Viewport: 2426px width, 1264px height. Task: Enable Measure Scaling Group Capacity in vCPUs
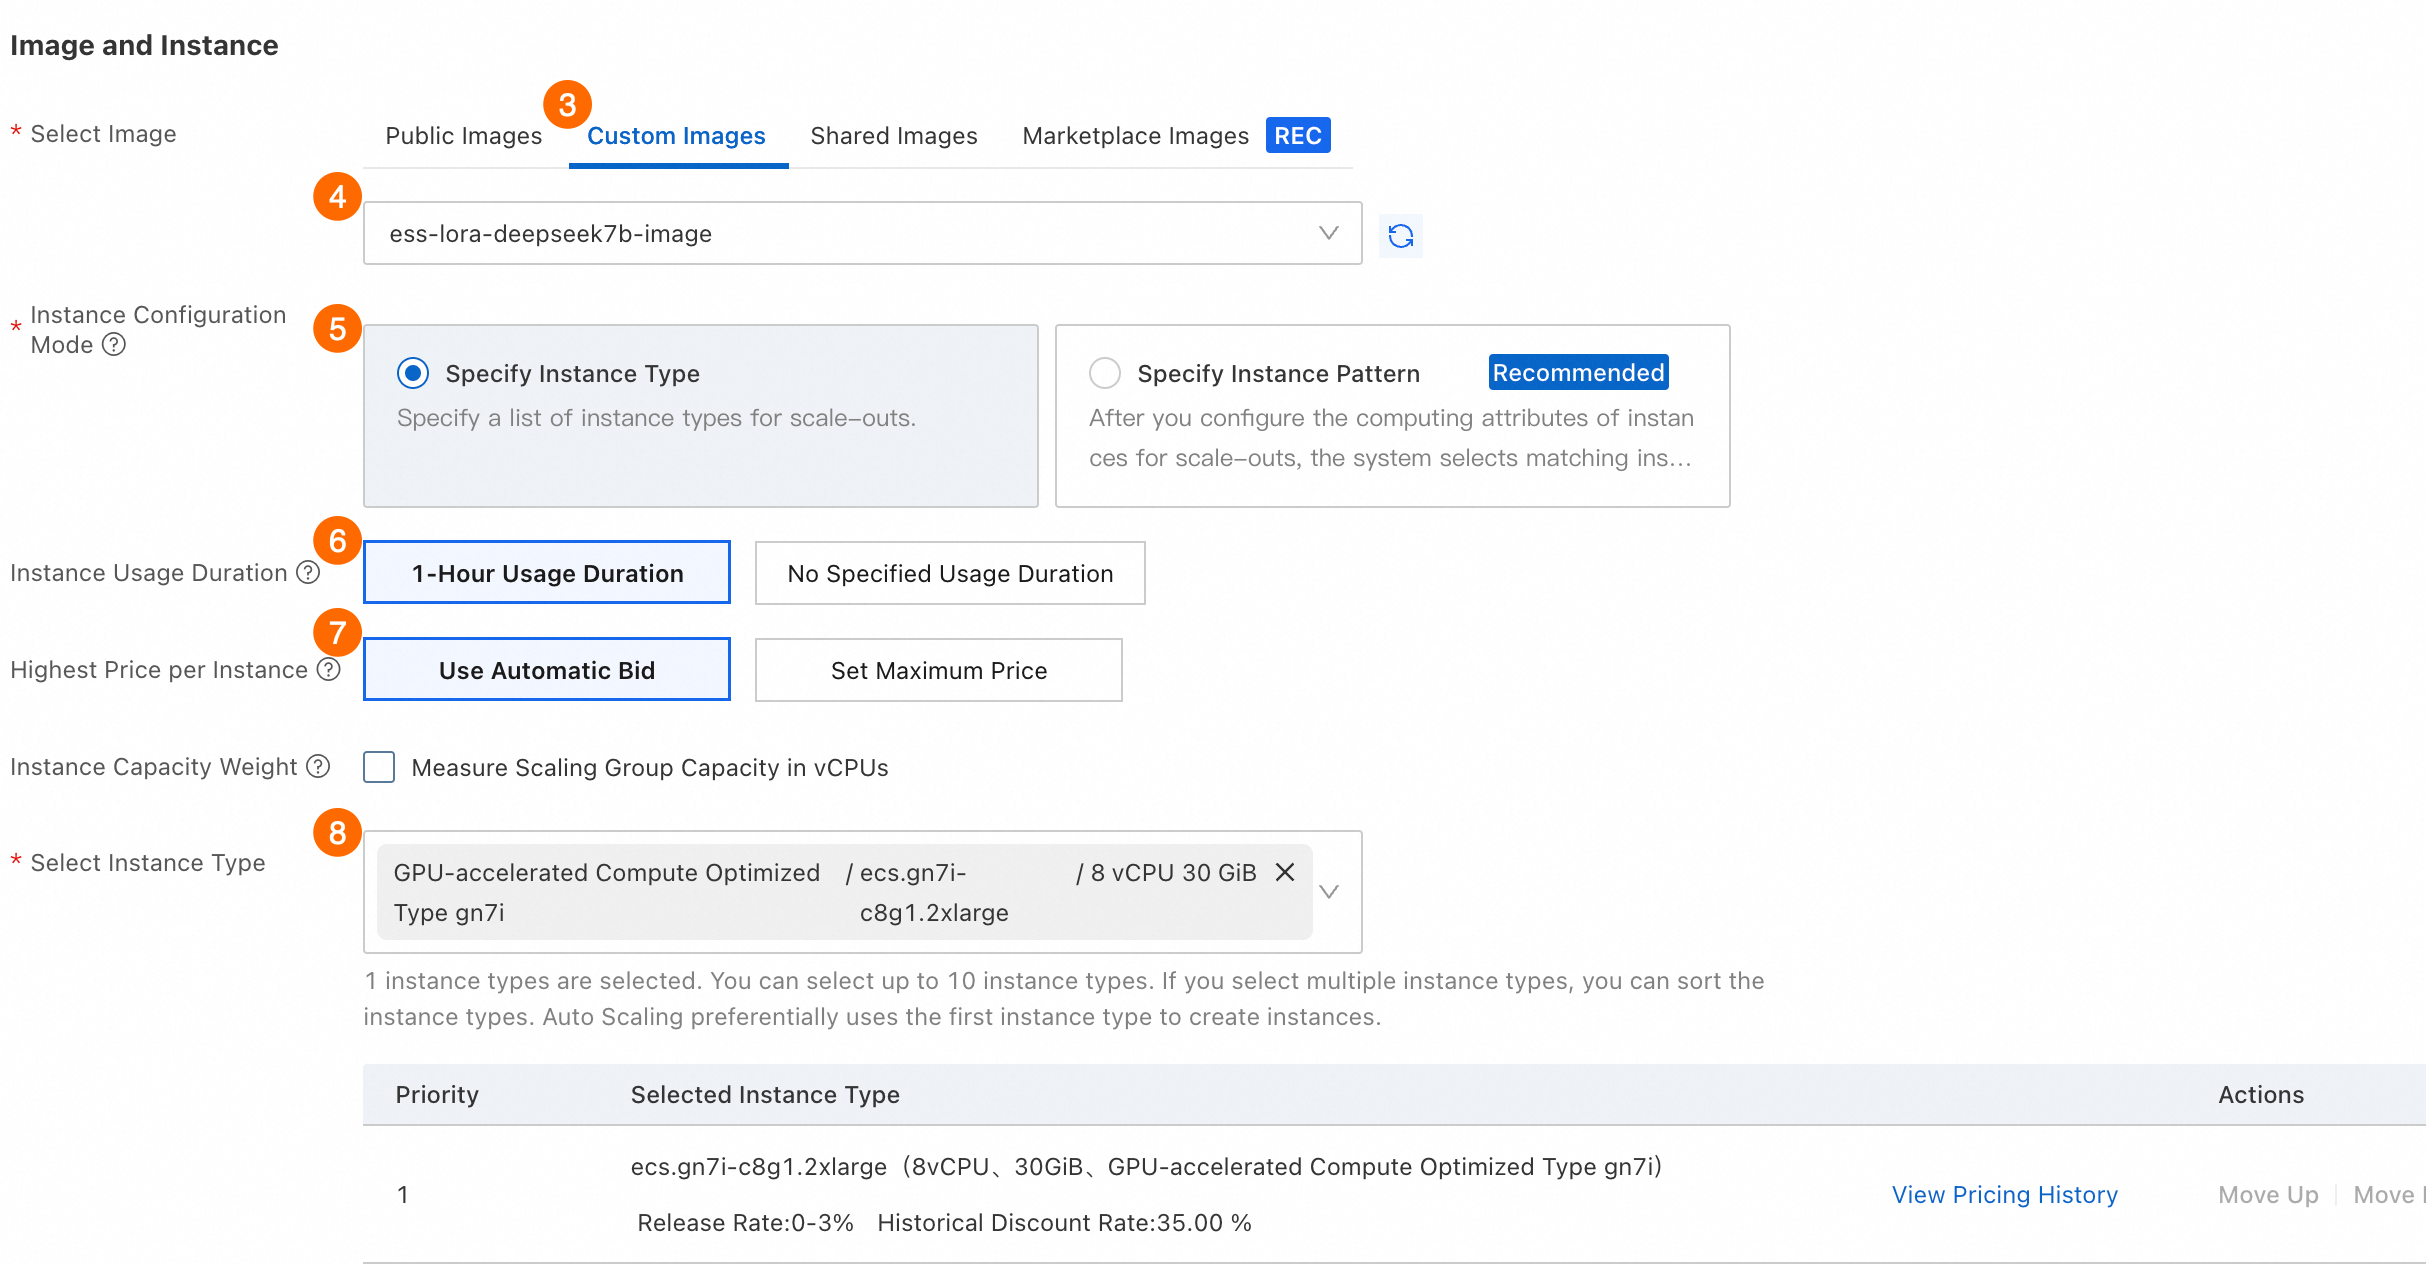[x=379, y=767]
